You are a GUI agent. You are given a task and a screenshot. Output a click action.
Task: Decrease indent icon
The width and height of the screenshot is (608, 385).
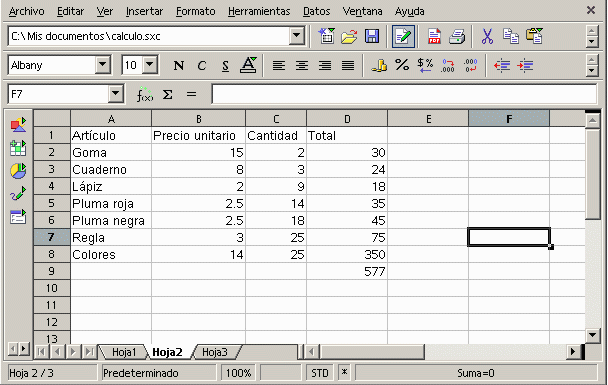502,65
